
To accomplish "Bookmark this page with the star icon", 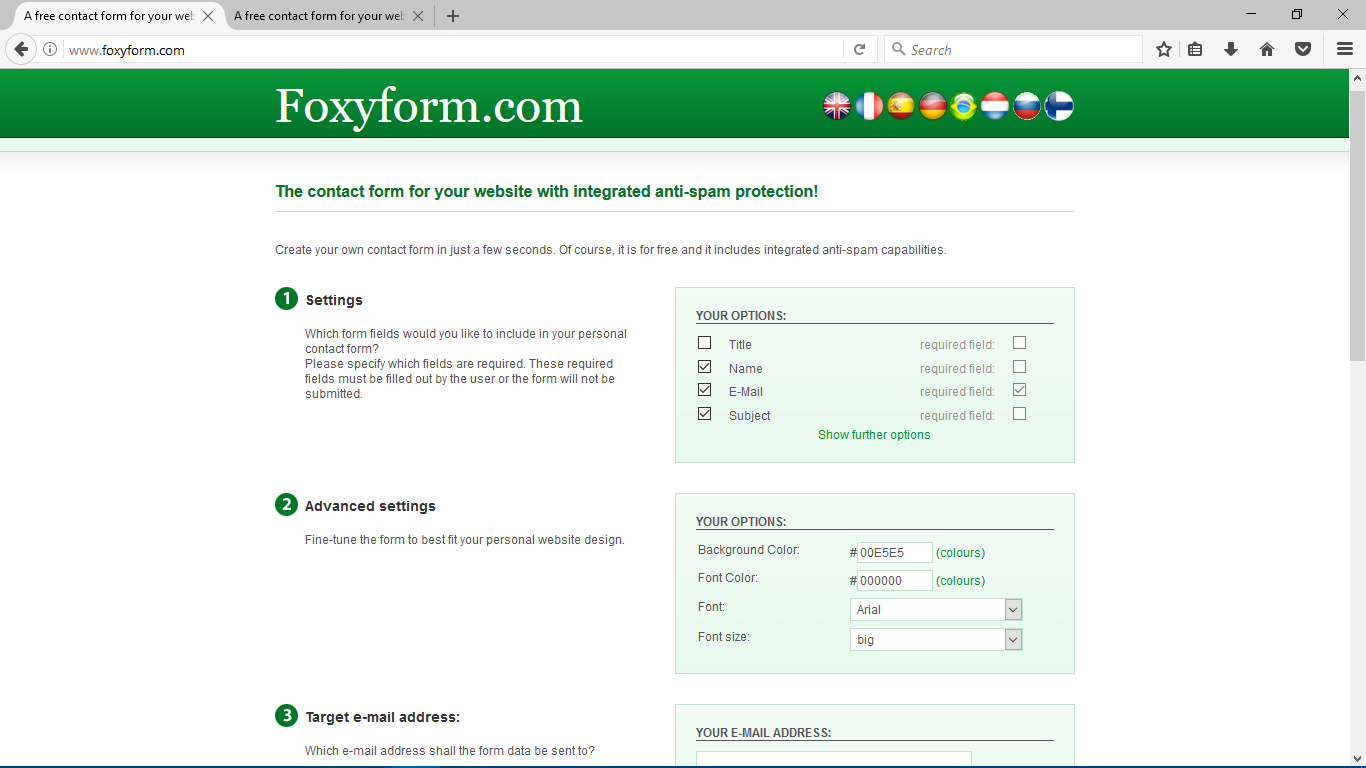I will tap(1163, 49).
